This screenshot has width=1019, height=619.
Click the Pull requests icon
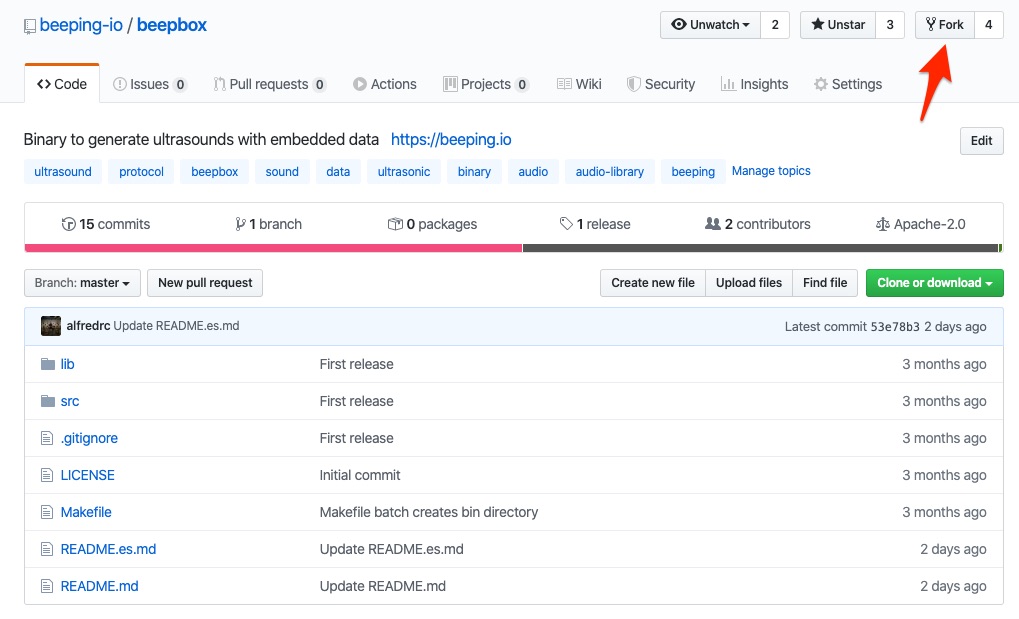point(220,85)
